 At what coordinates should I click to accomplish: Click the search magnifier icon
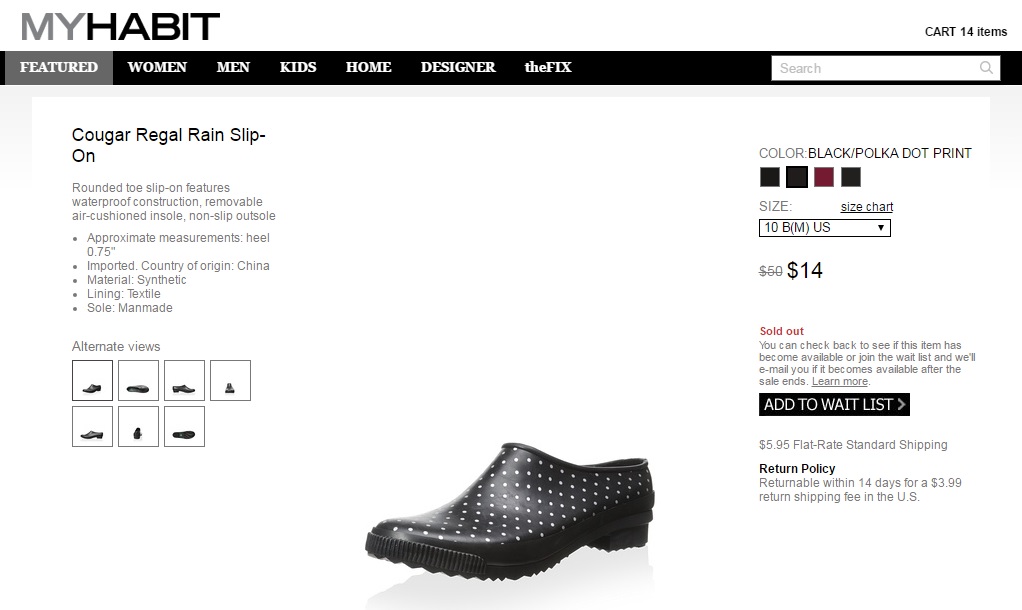(986, 68)
